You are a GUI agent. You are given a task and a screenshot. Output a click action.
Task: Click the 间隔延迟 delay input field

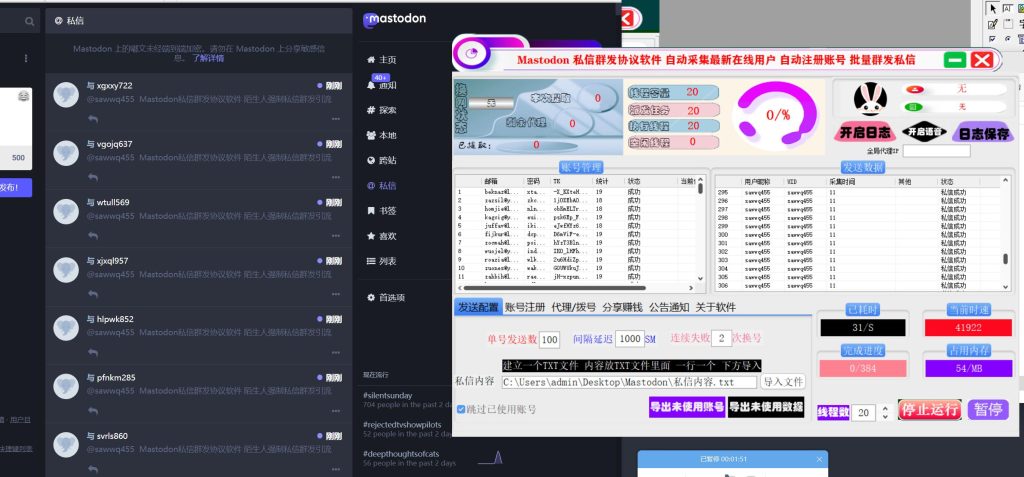(629, 339)
